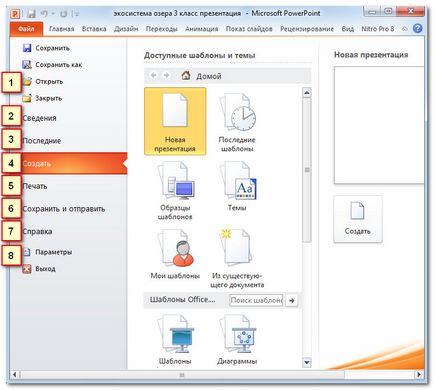Click the Домой home icon
Screen dimensions: 434x390
coord(186,76)
